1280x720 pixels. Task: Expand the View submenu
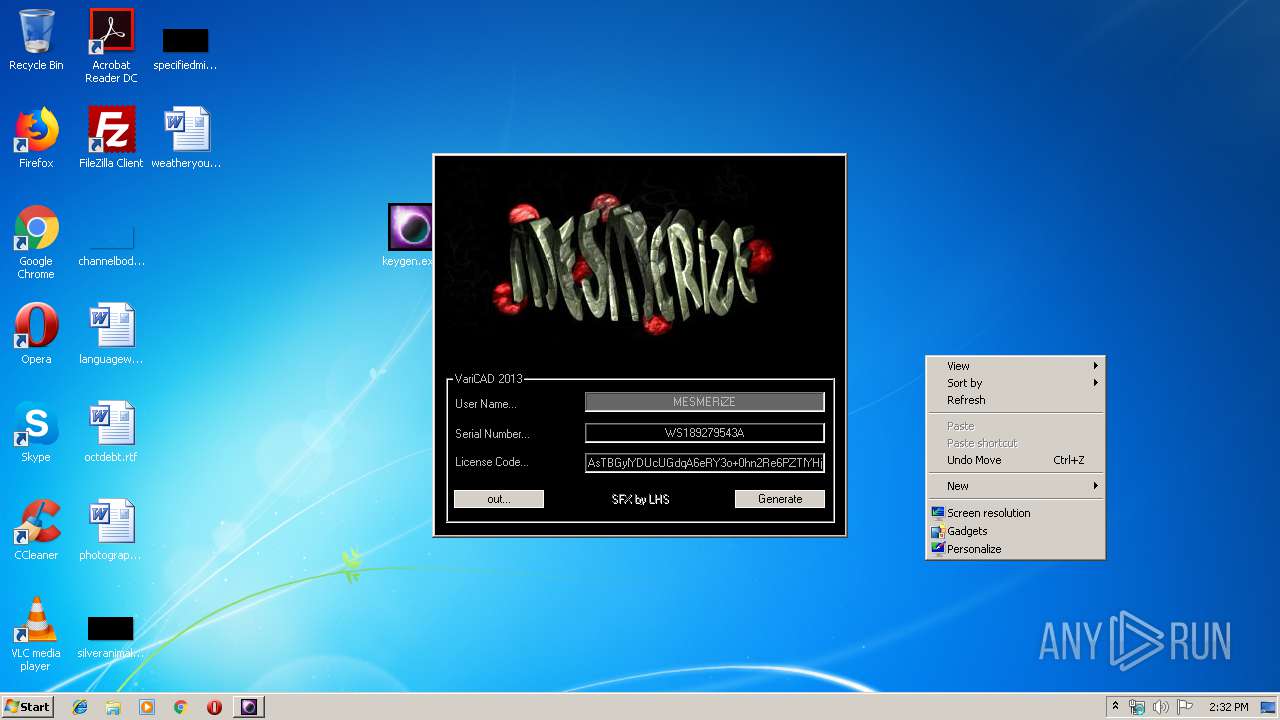tap(1016, 366)
